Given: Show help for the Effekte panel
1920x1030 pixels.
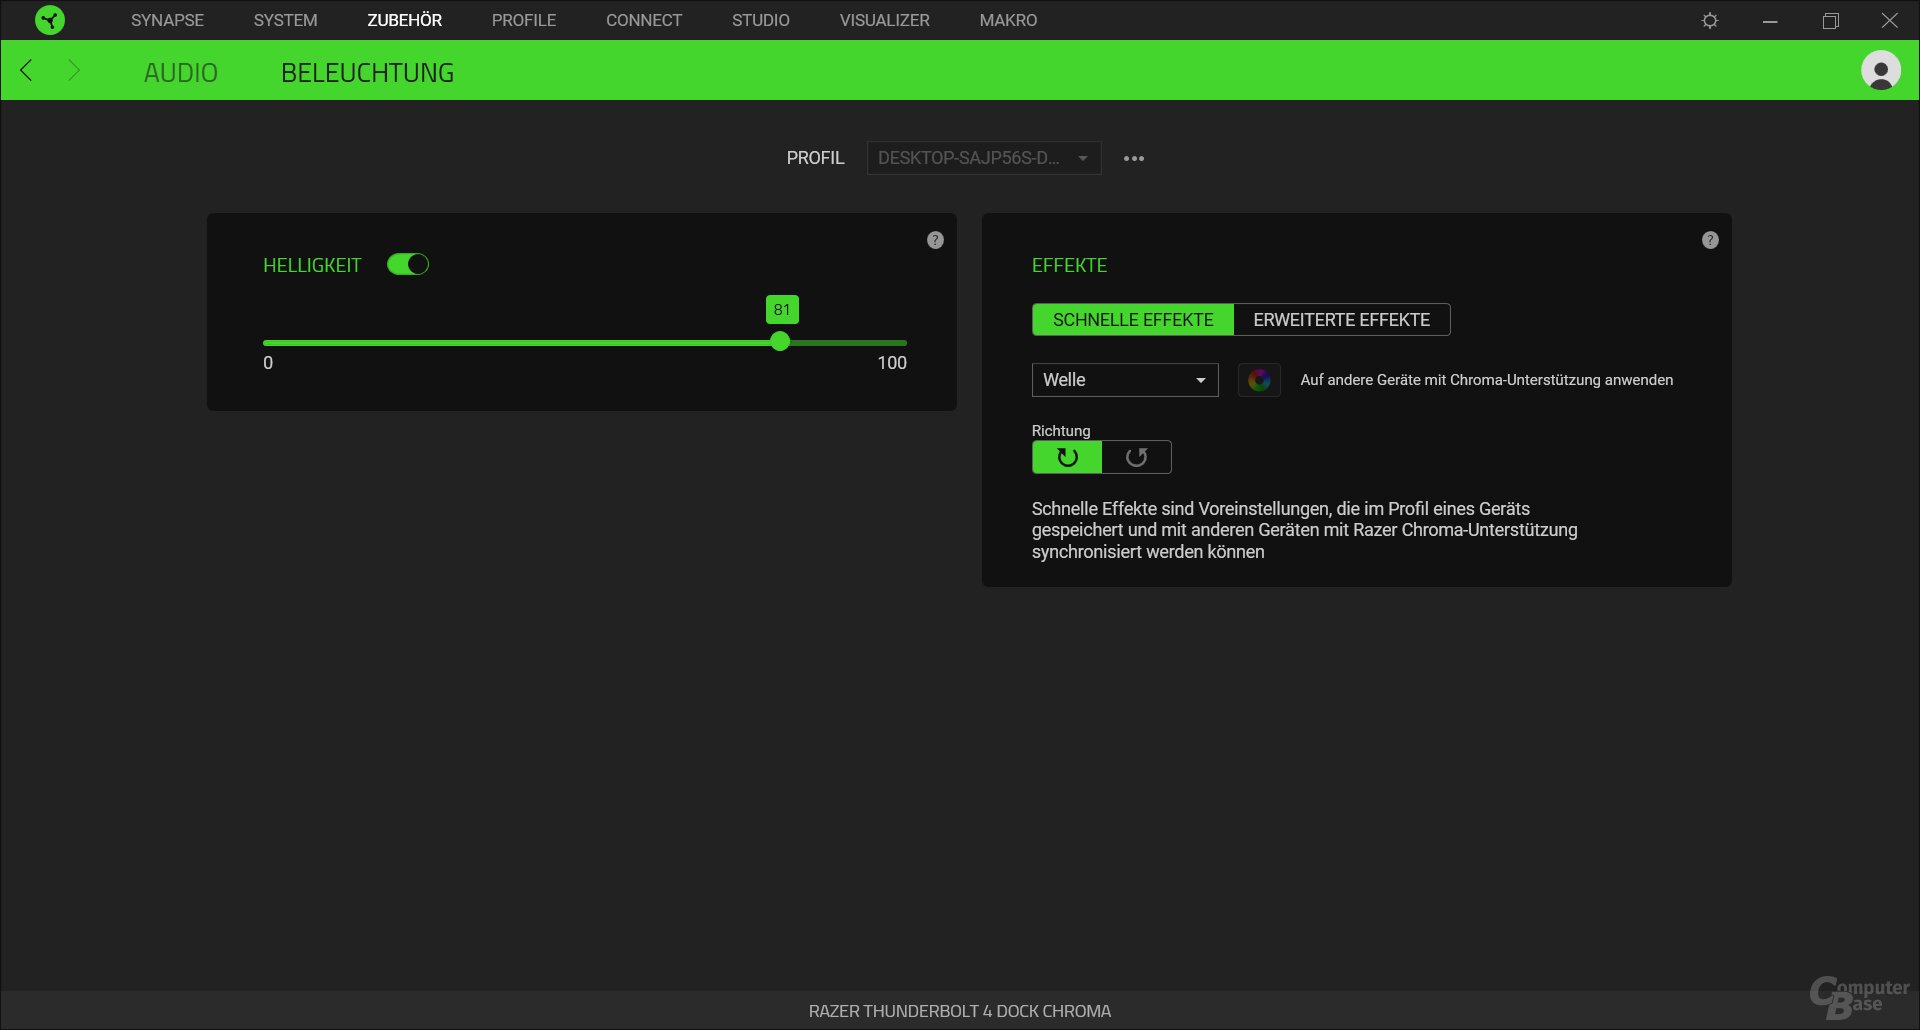Looking at the screenshot, I should 1710,240.
